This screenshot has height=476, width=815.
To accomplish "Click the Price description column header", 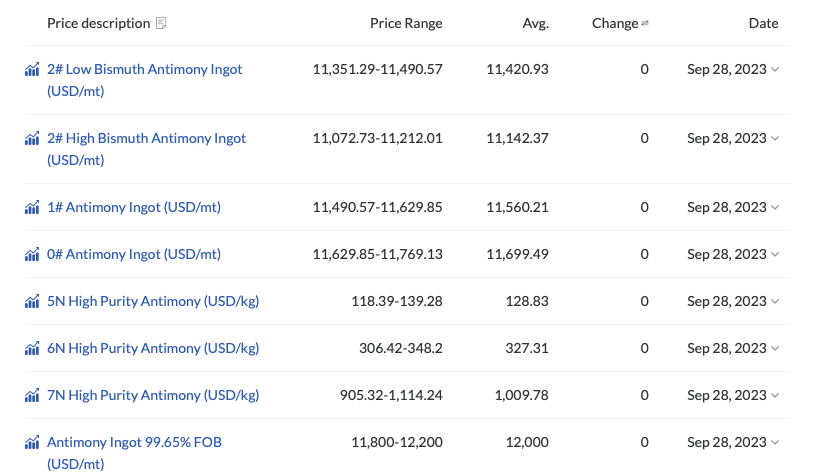I will [x=98, y=24].
